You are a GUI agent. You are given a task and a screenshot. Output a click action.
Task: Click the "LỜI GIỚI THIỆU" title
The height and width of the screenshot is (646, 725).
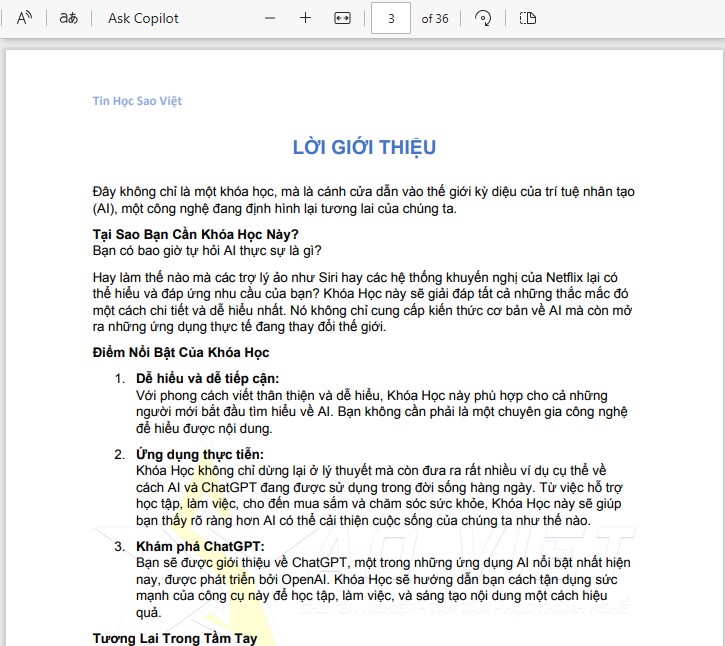point(364,148)
